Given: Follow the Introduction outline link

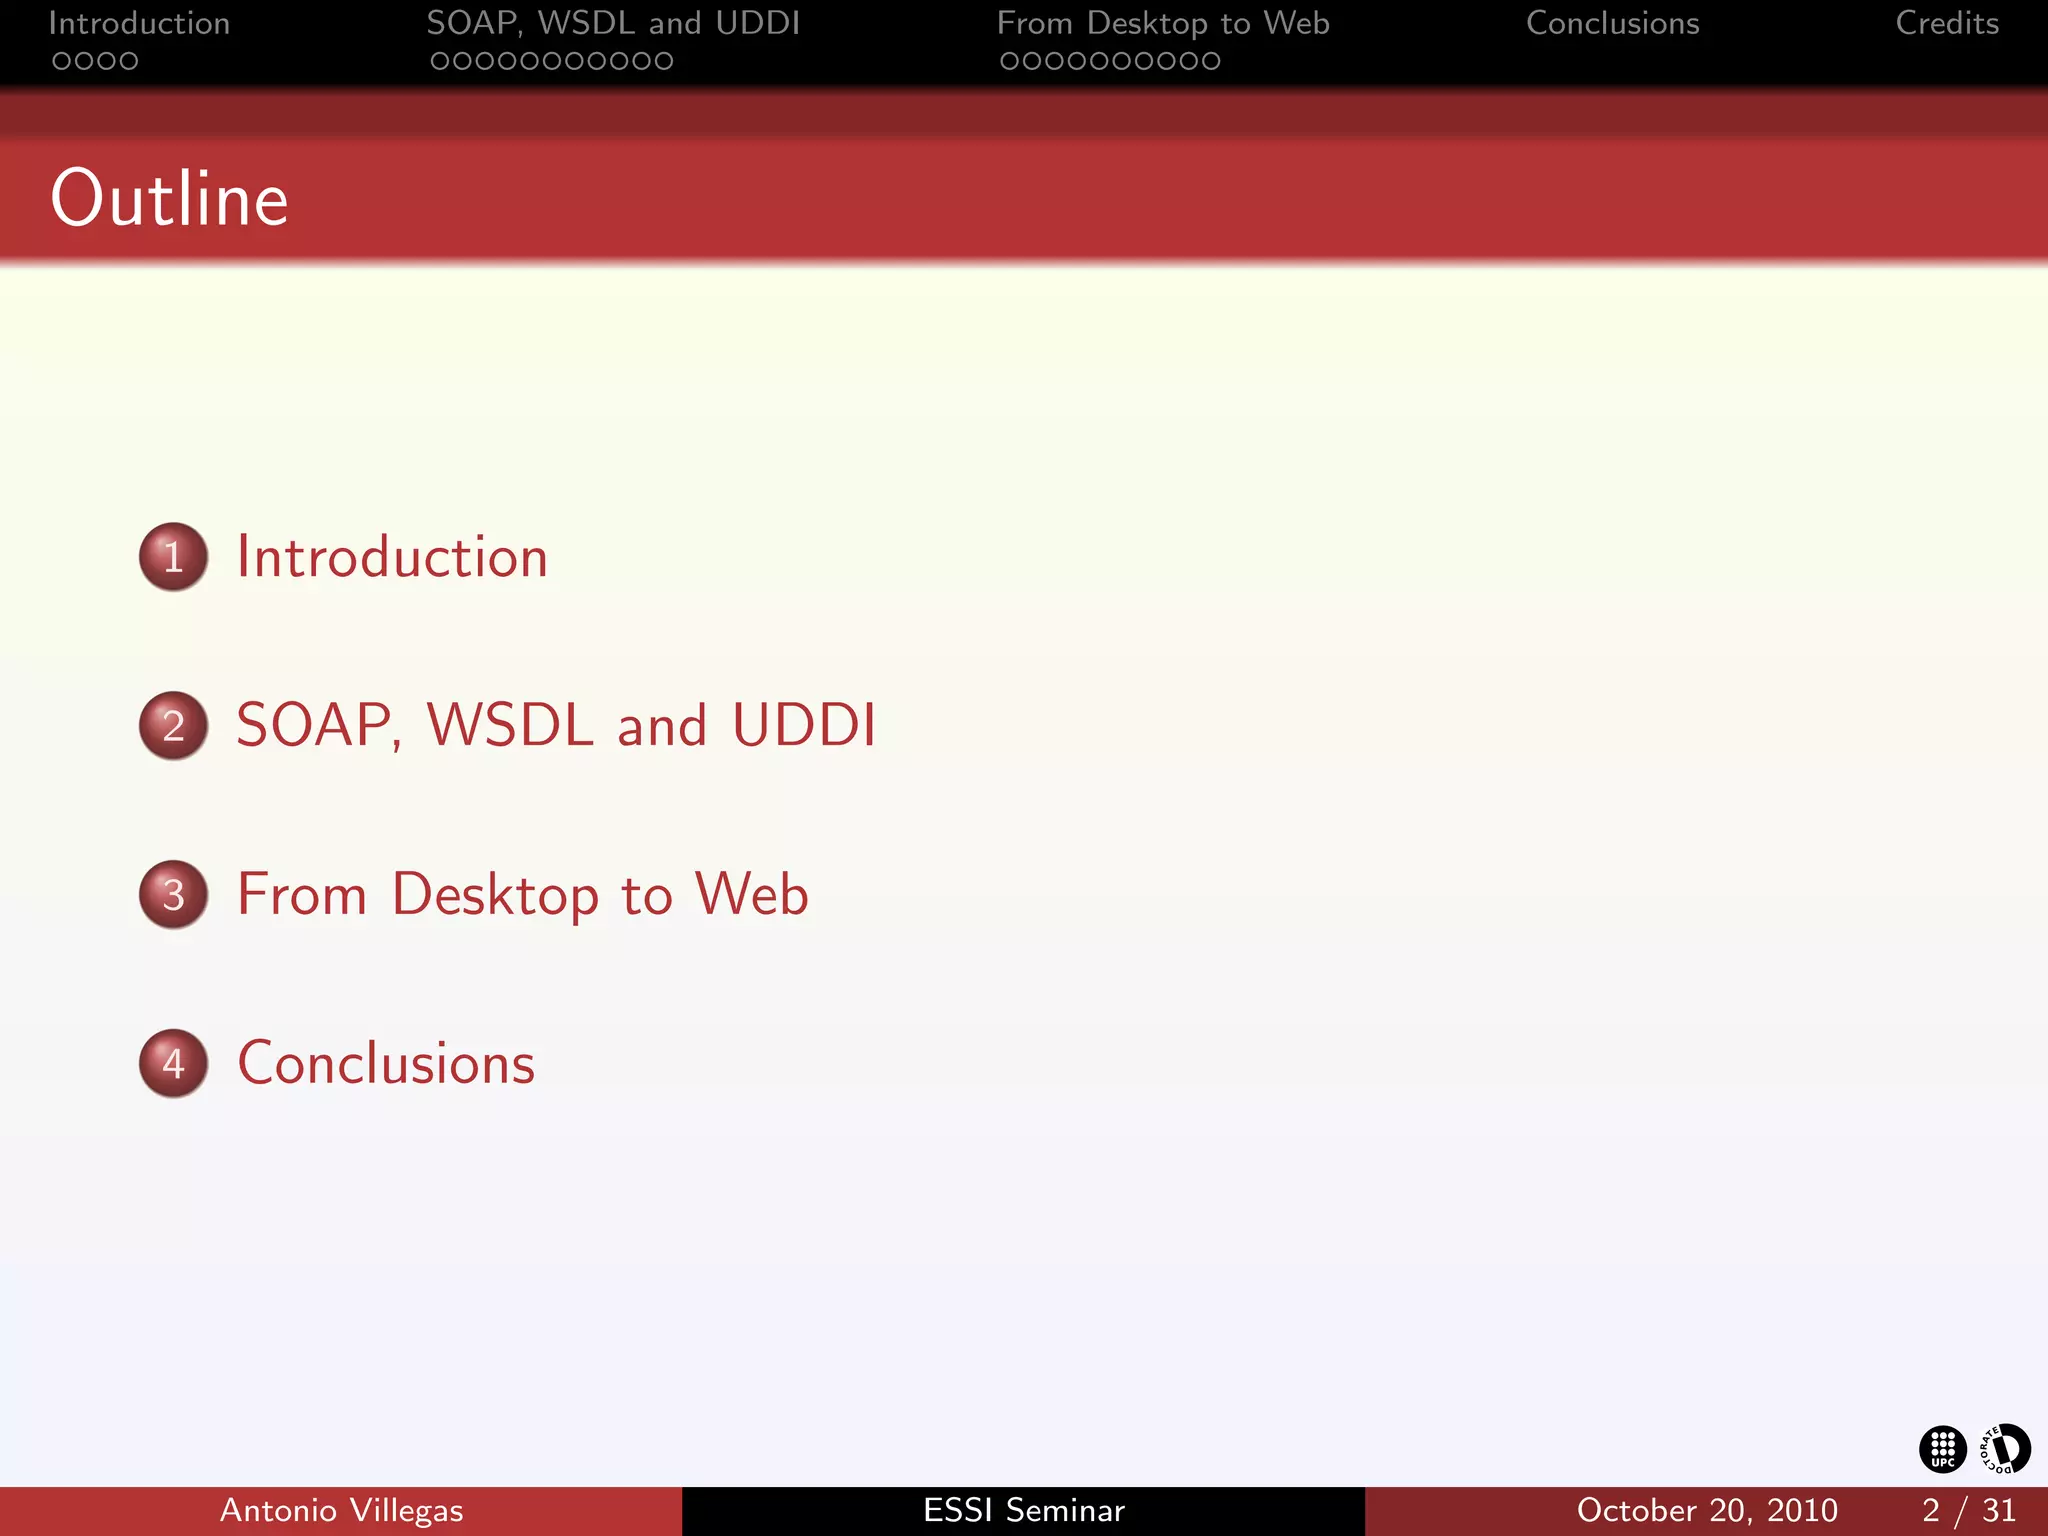Looking at the screenshot, I should point(392,557).
